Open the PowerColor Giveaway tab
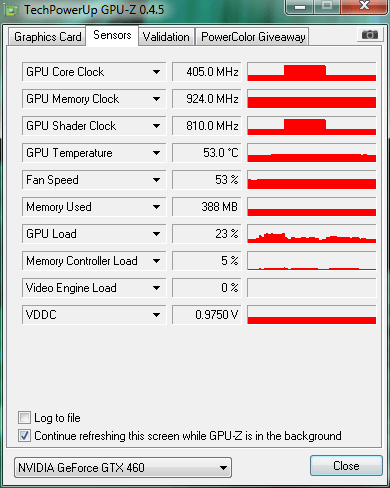390x488 pixels. pyautogui.click(x=253, y=37)
